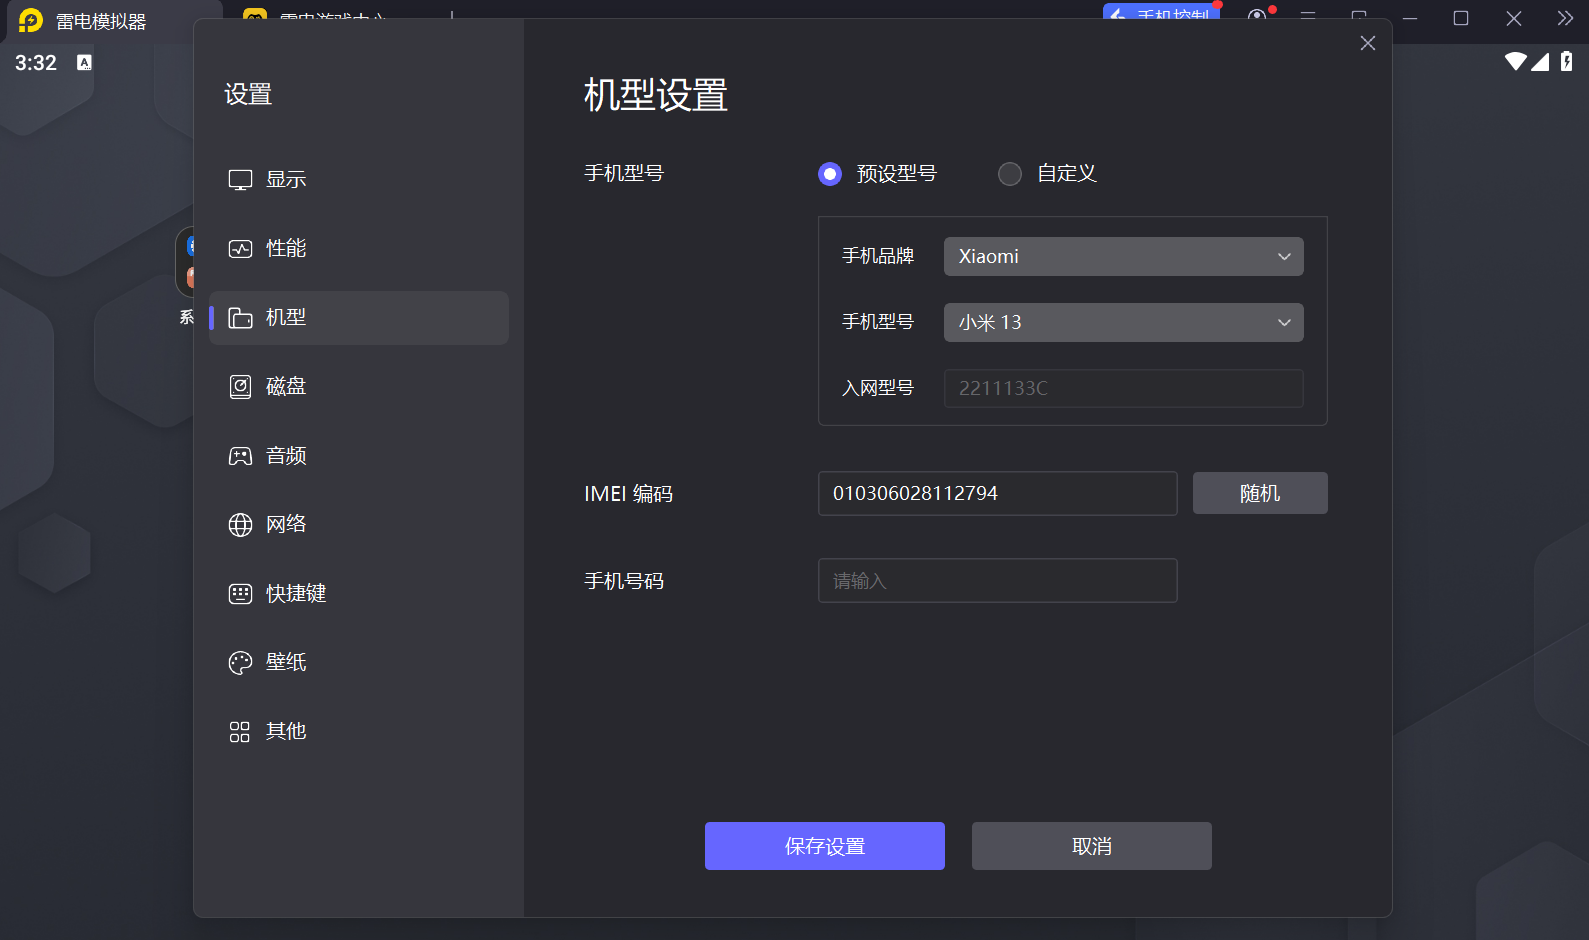1589x940 pixels.
Task: Minimize the 雷电模拟器 emulator window
Action: tap(1410, 18)
